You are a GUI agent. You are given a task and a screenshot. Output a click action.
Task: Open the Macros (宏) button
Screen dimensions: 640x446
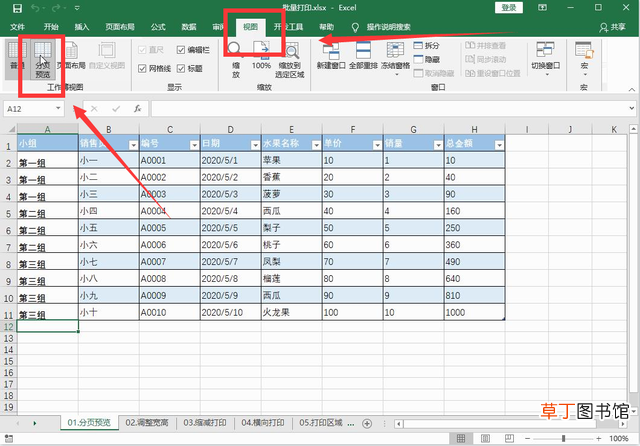tap(584, 60)
